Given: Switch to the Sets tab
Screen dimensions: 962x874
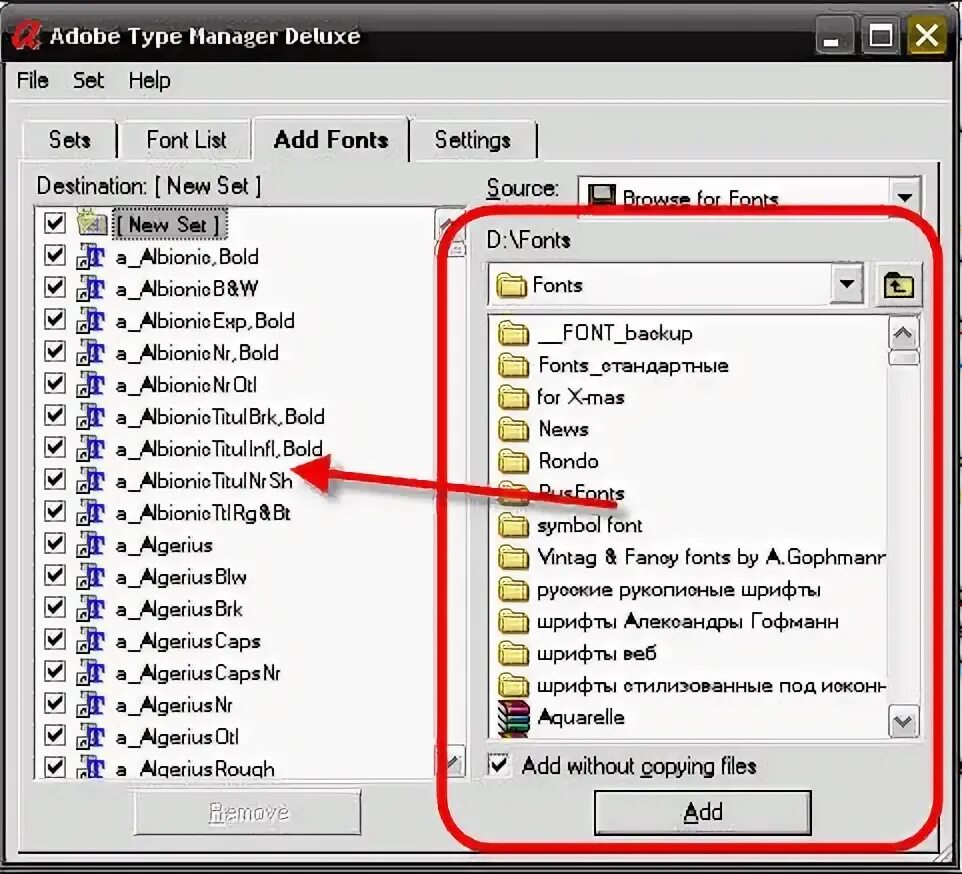Looking at the screenshot, I should pyautogui.click(x=69, y=140).
